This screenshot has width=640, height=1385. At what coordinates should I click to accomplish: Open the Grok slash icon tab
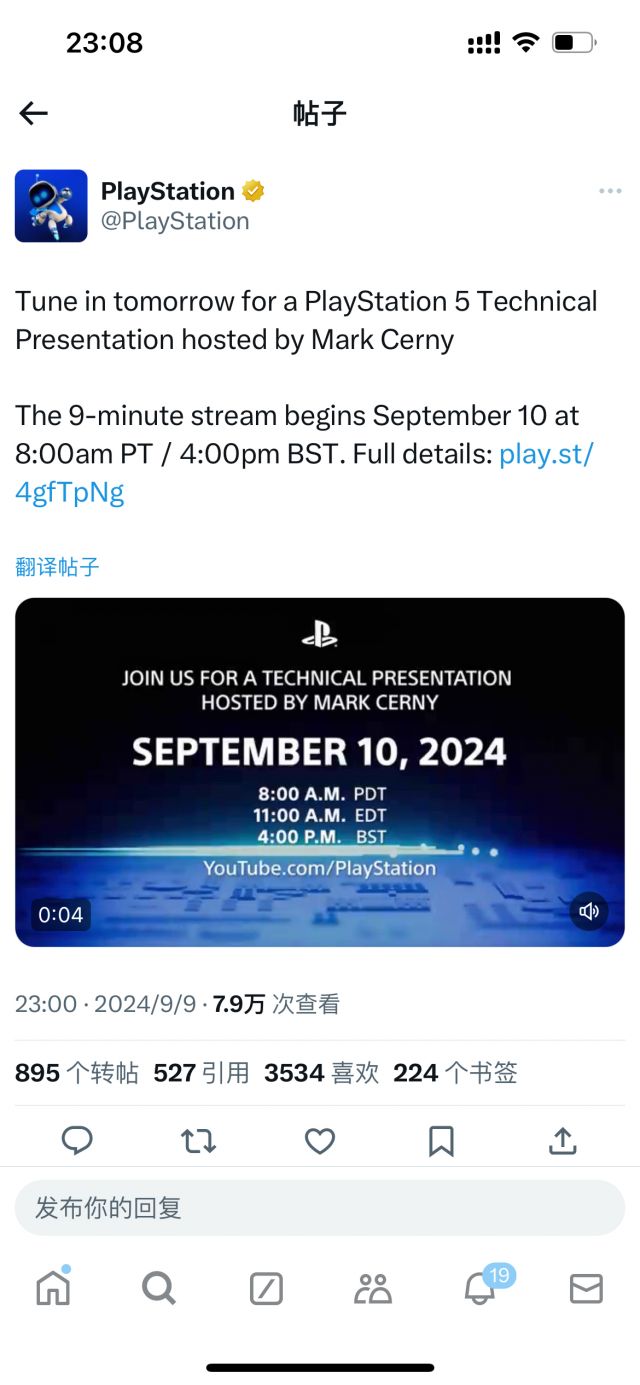coord(266,1289)
